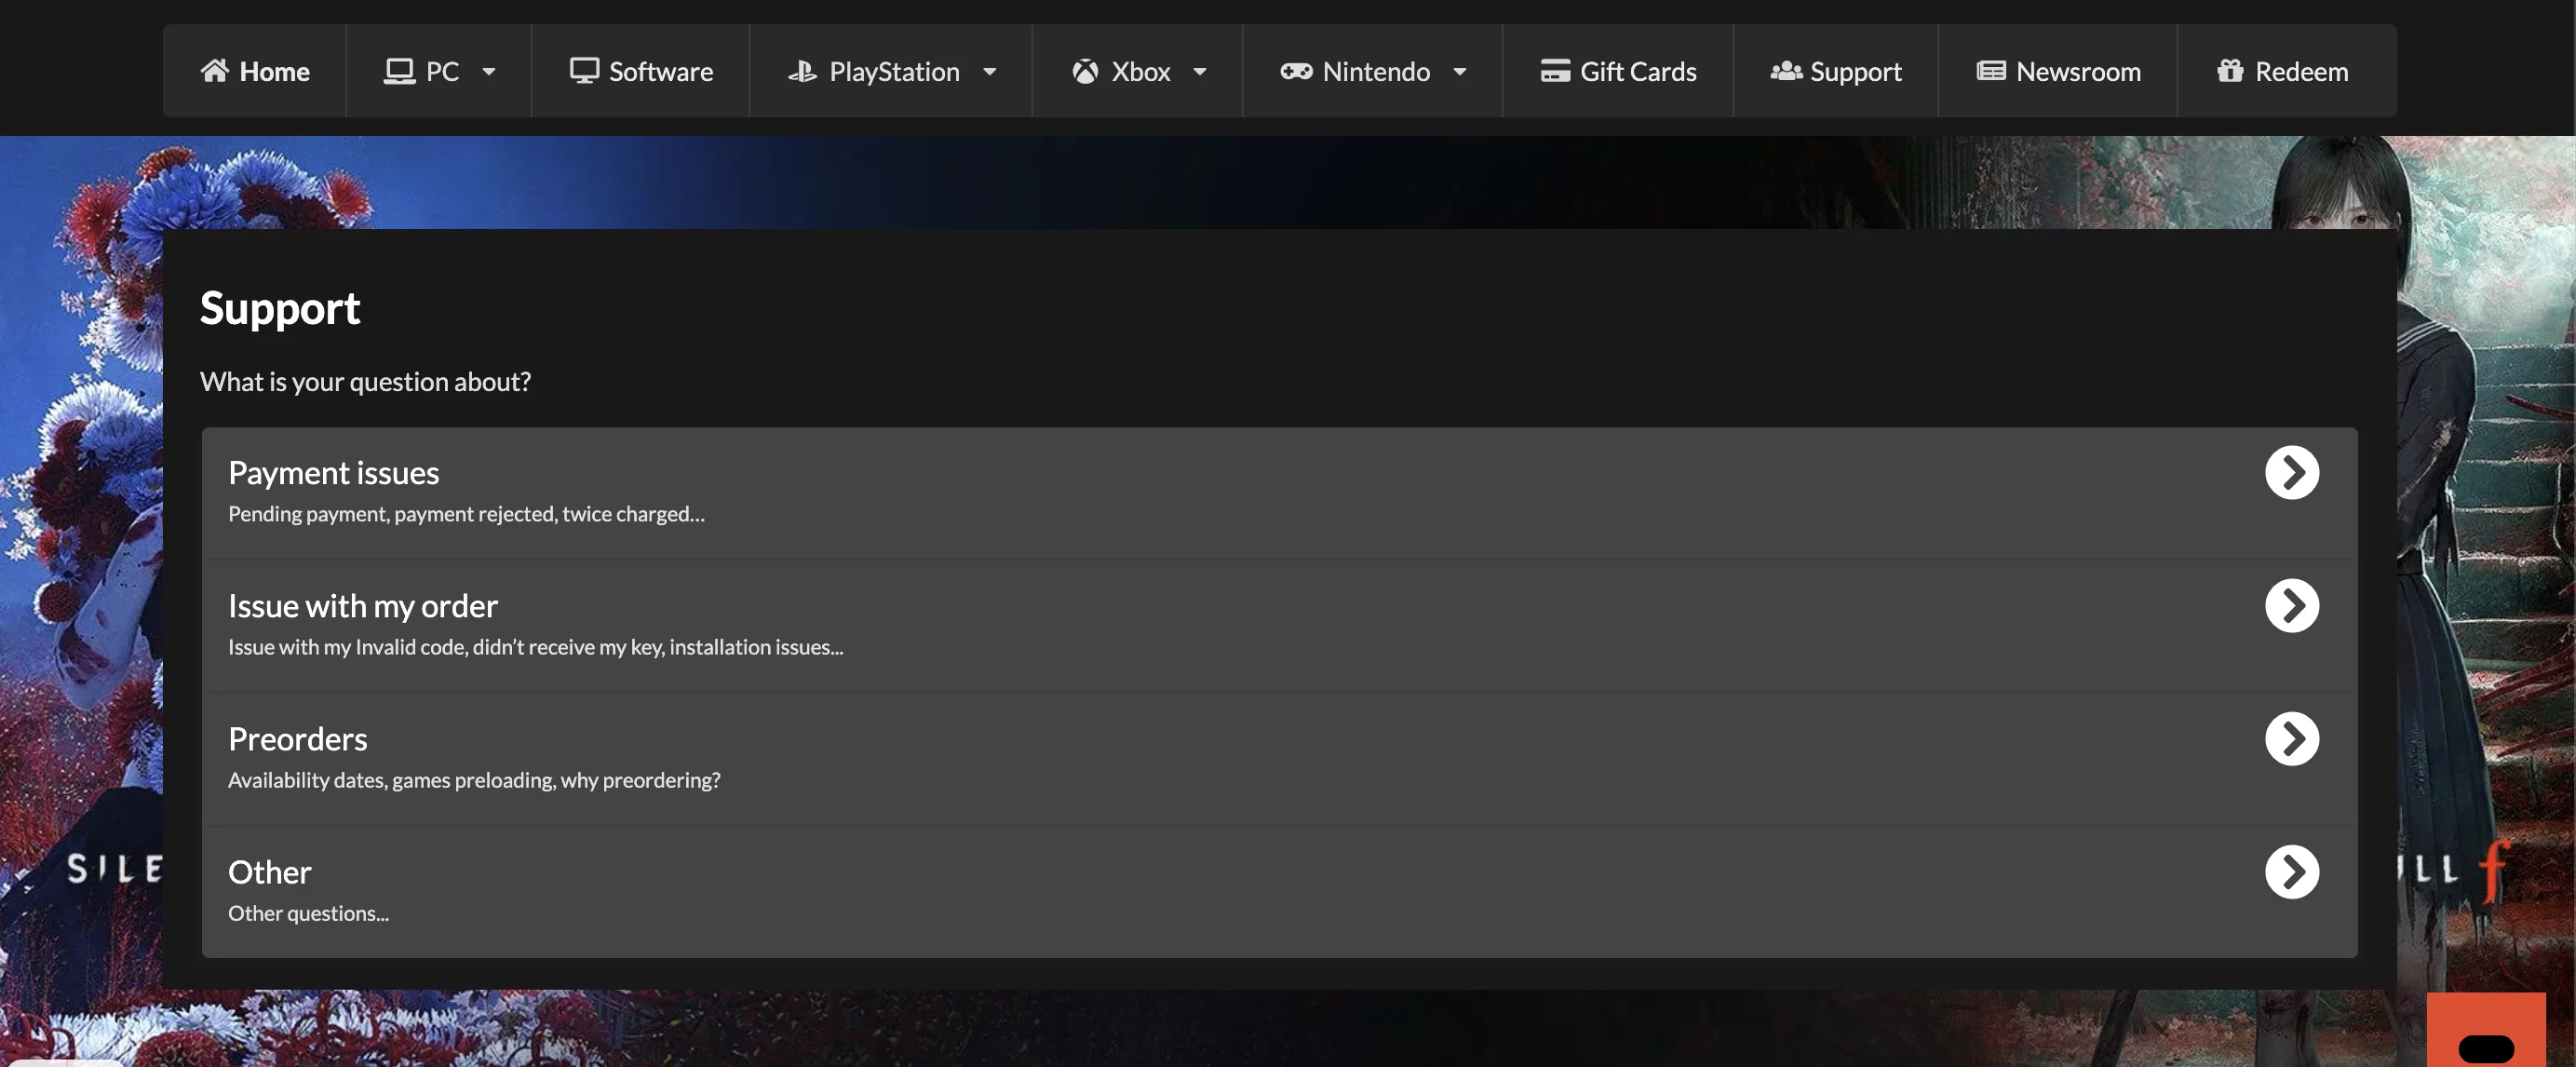The width and height of the screenshot is (2576, 1067).
Task: Click the Preorders chevron arrow
Action: click(2291, 738)
